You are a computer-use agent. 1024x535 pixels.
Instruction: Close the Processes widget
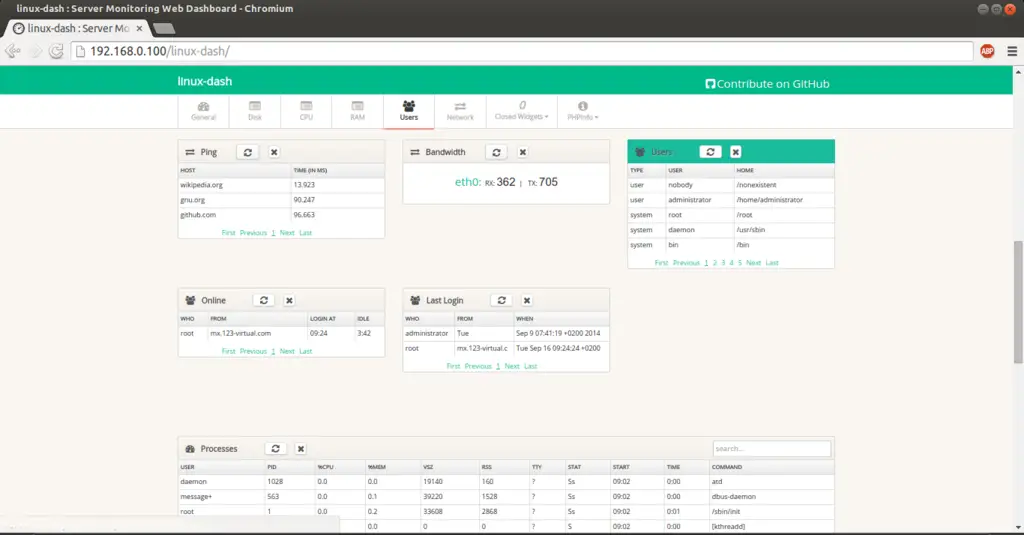[x=300, y=449]
